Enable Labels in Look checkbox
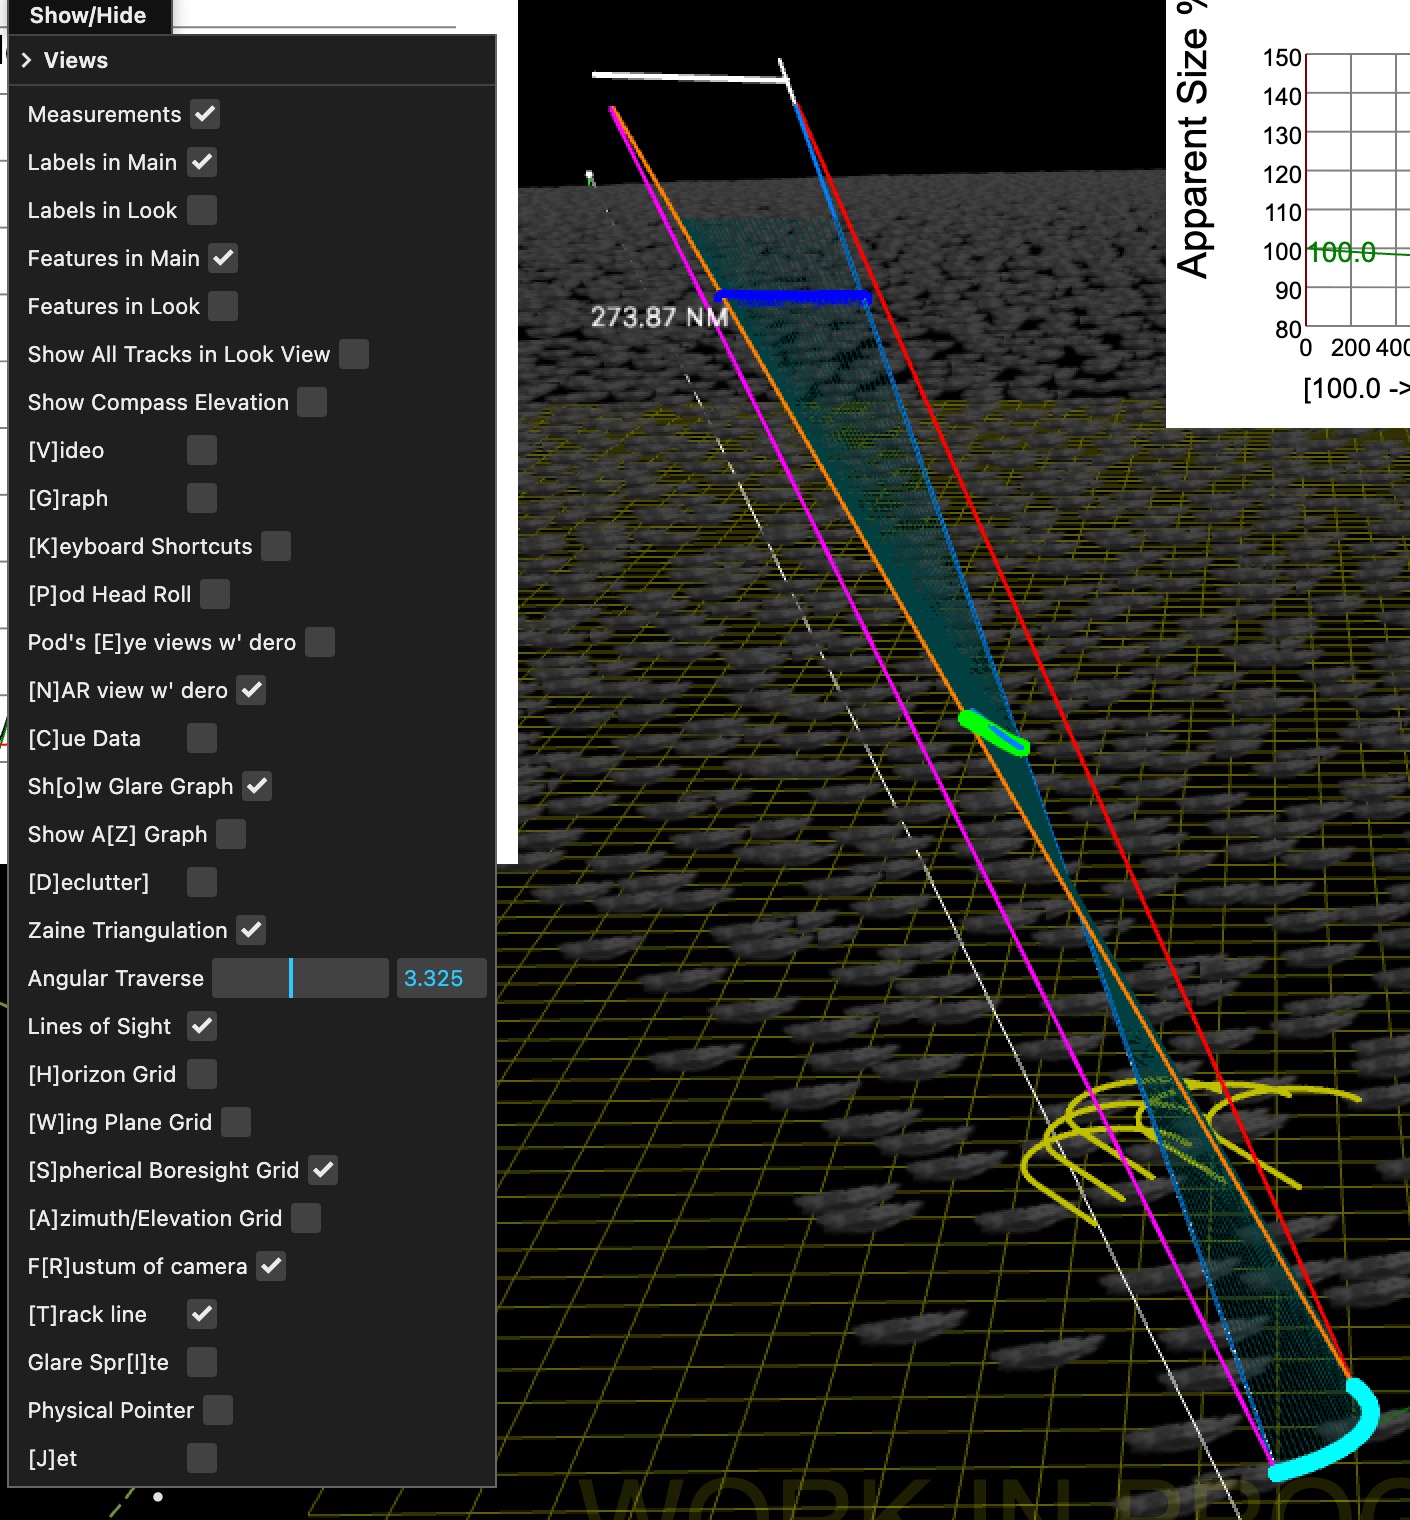1410x1520 pixels. pyautogui.click(x=202, y=210)
